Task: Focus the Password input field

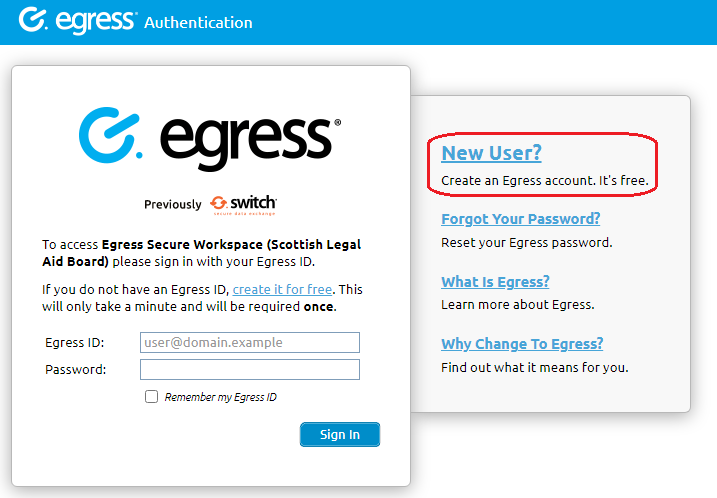Action: (250, 369)
